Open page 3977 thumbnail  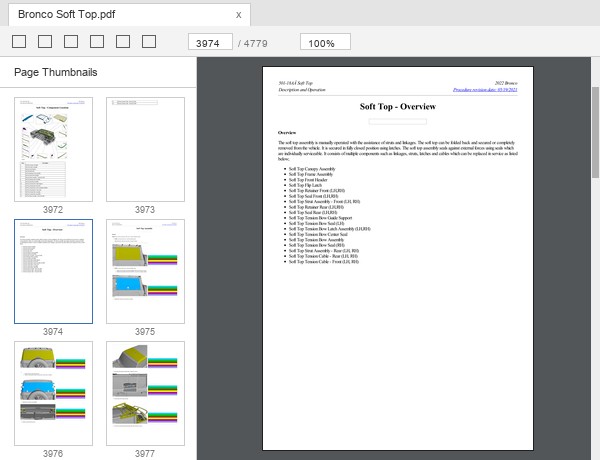(x=145, y=393)
